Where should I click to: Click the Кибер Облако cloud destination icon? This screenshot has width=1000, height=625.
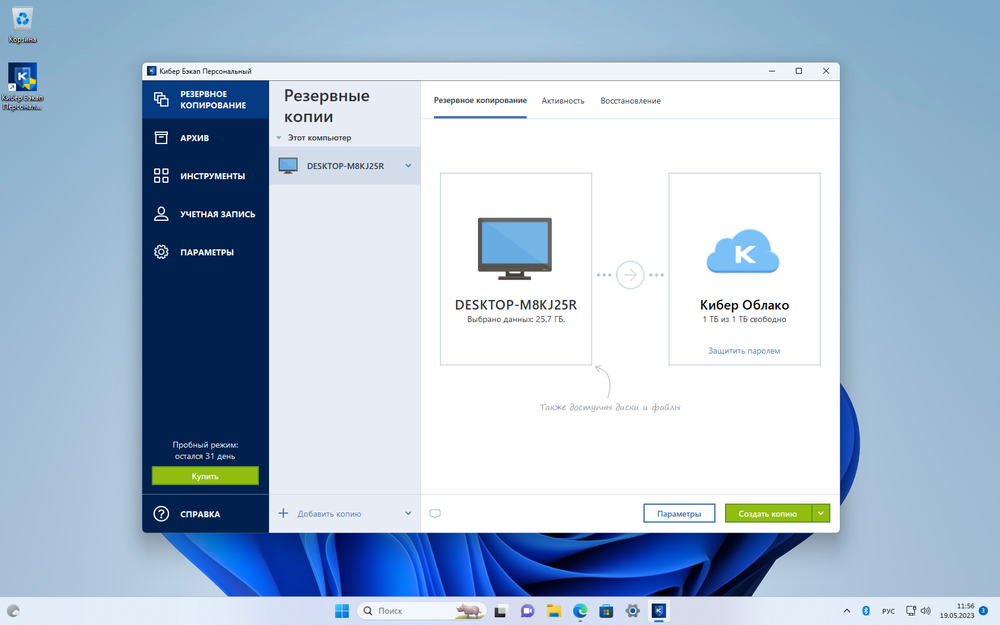click(x=743, y=251)
